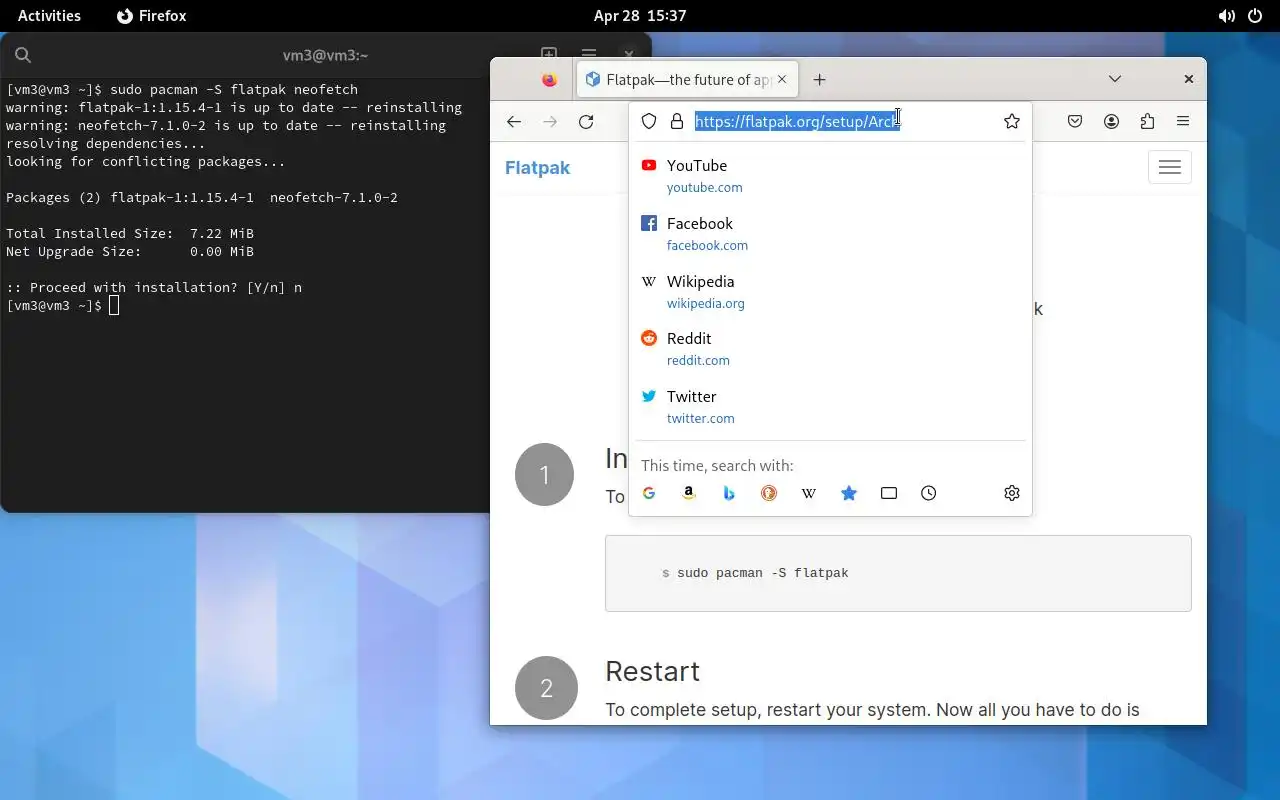Viewport: 1280px width, 800px height.
Task: Search this time with Wikipedia icon
Action: click(809, 493)
